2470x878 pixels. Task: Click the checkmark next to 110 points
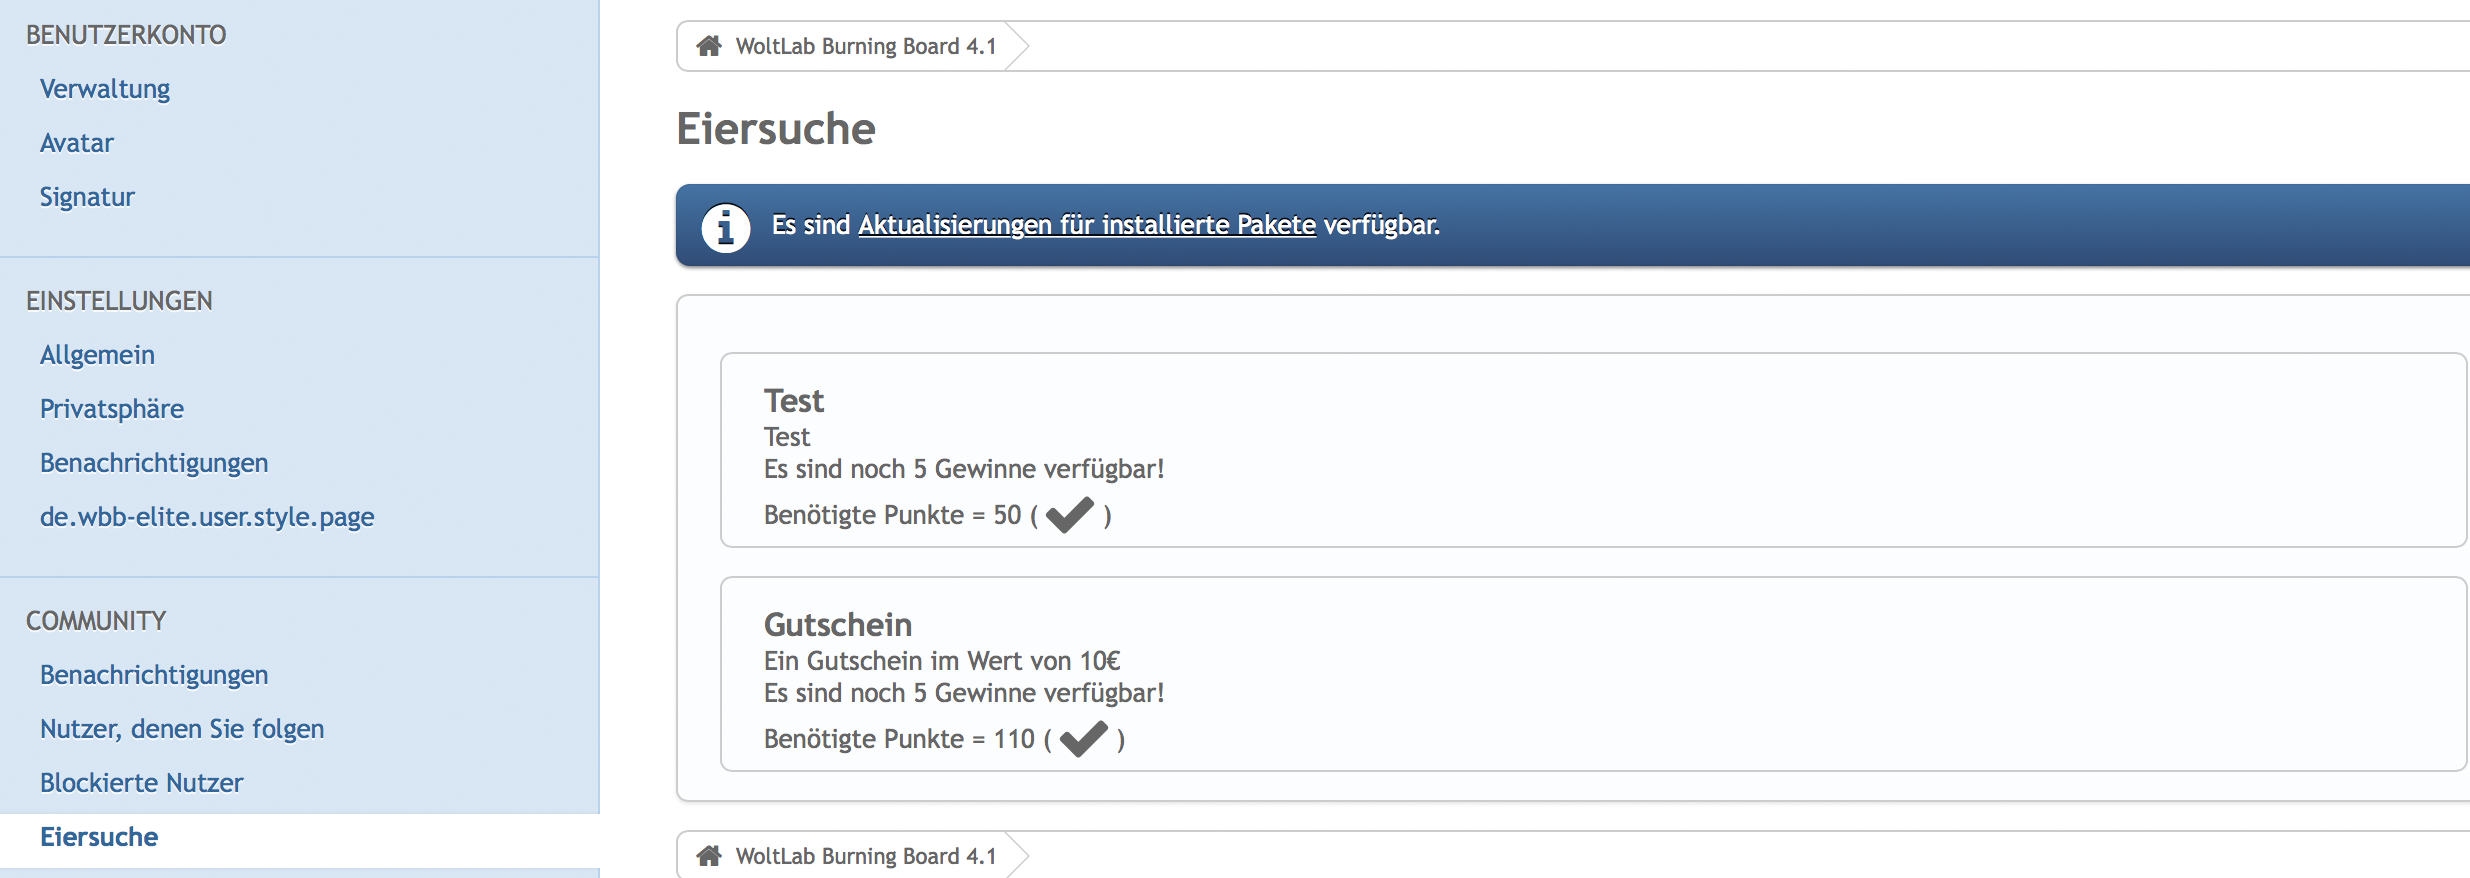click(x=1084, y=739)
